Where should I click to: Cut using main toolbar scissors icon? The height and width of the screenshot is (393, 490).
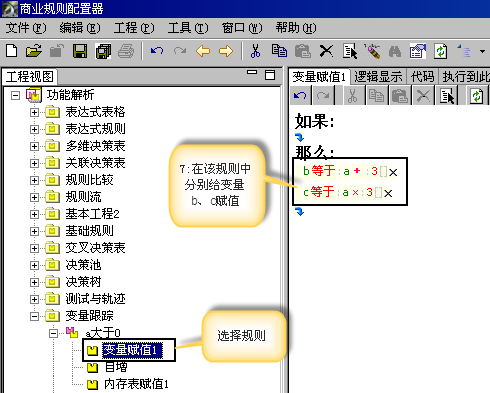pyautogui.click(x=255, y=51)
